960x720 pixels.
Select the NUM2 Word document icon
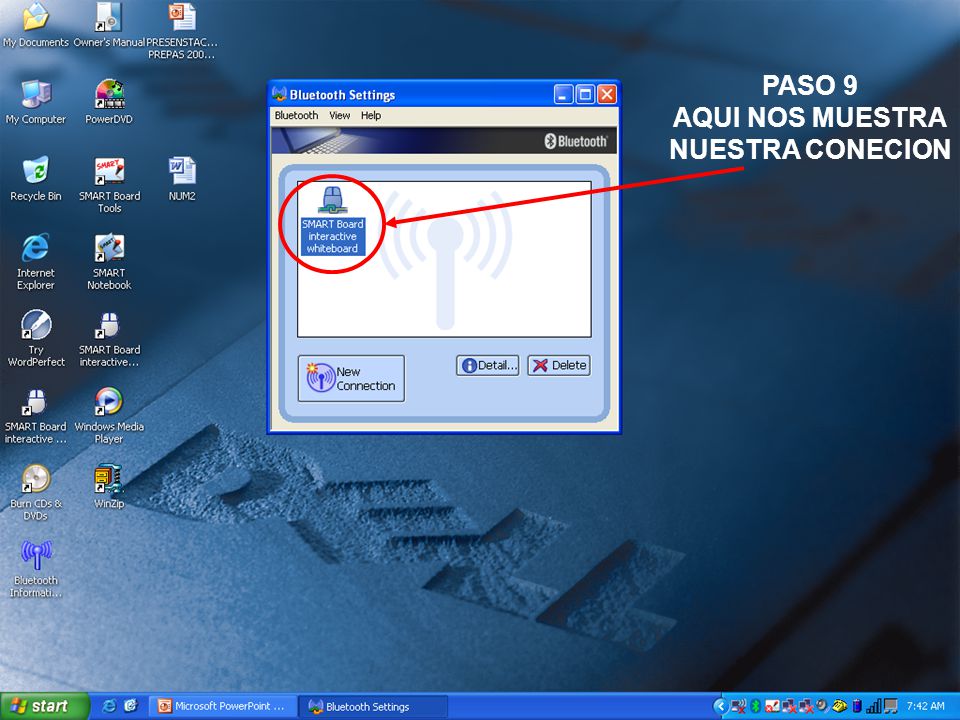point(182,179)
